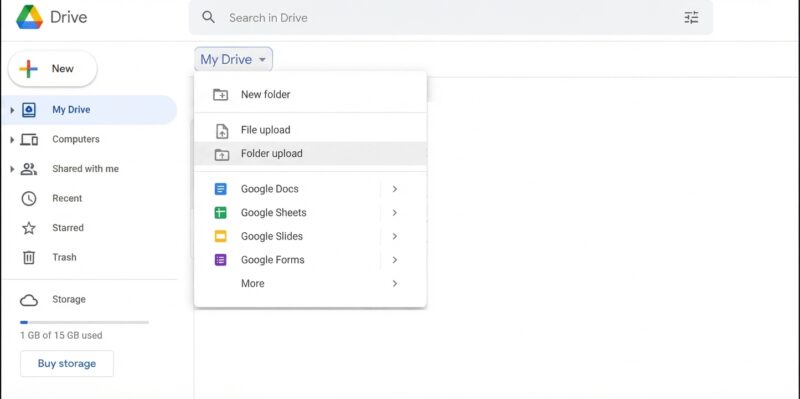Viewport: 800px width, 399px height.
Task: Open Trash in sidebar
Action: coord(89,257)
